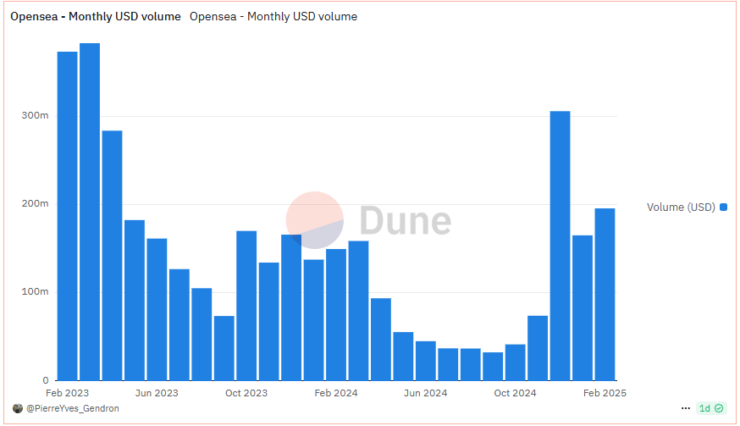Select the Jun 2024 bar

tap(426, 361)
